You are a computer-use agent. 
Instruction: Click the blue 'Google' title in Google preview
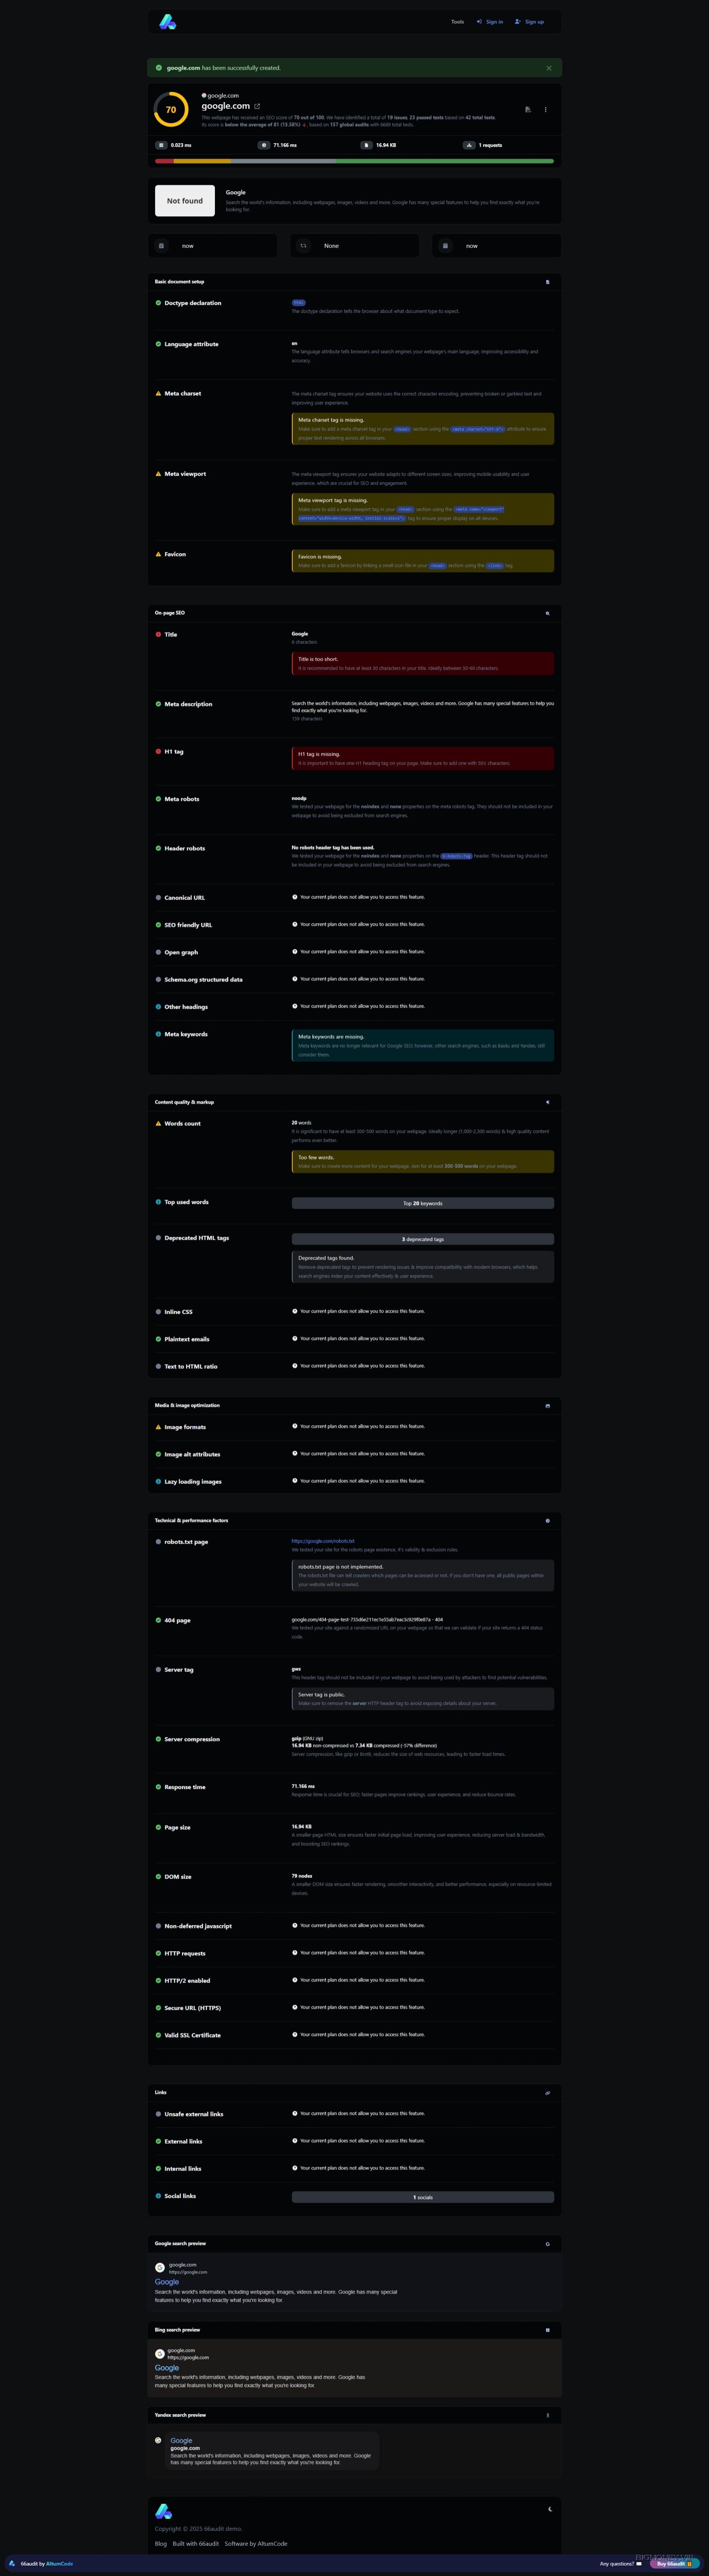[167, 2282]
